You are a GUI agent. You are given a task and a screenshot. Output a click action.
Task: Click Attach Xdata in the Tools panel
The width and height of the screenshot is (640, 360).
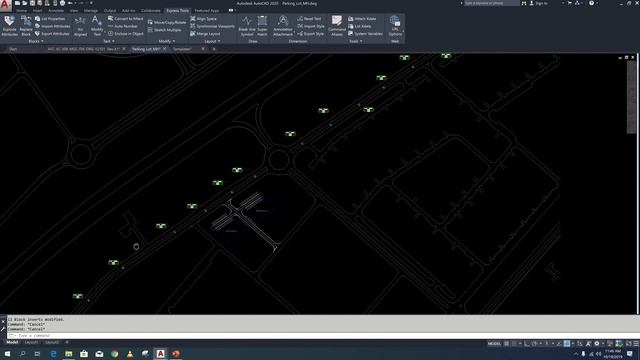pos(362,19)
